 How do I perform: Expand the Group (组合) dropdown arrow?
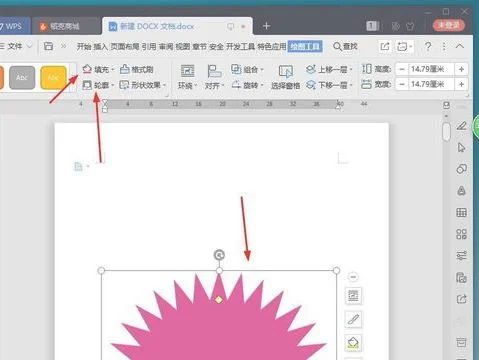262,69
